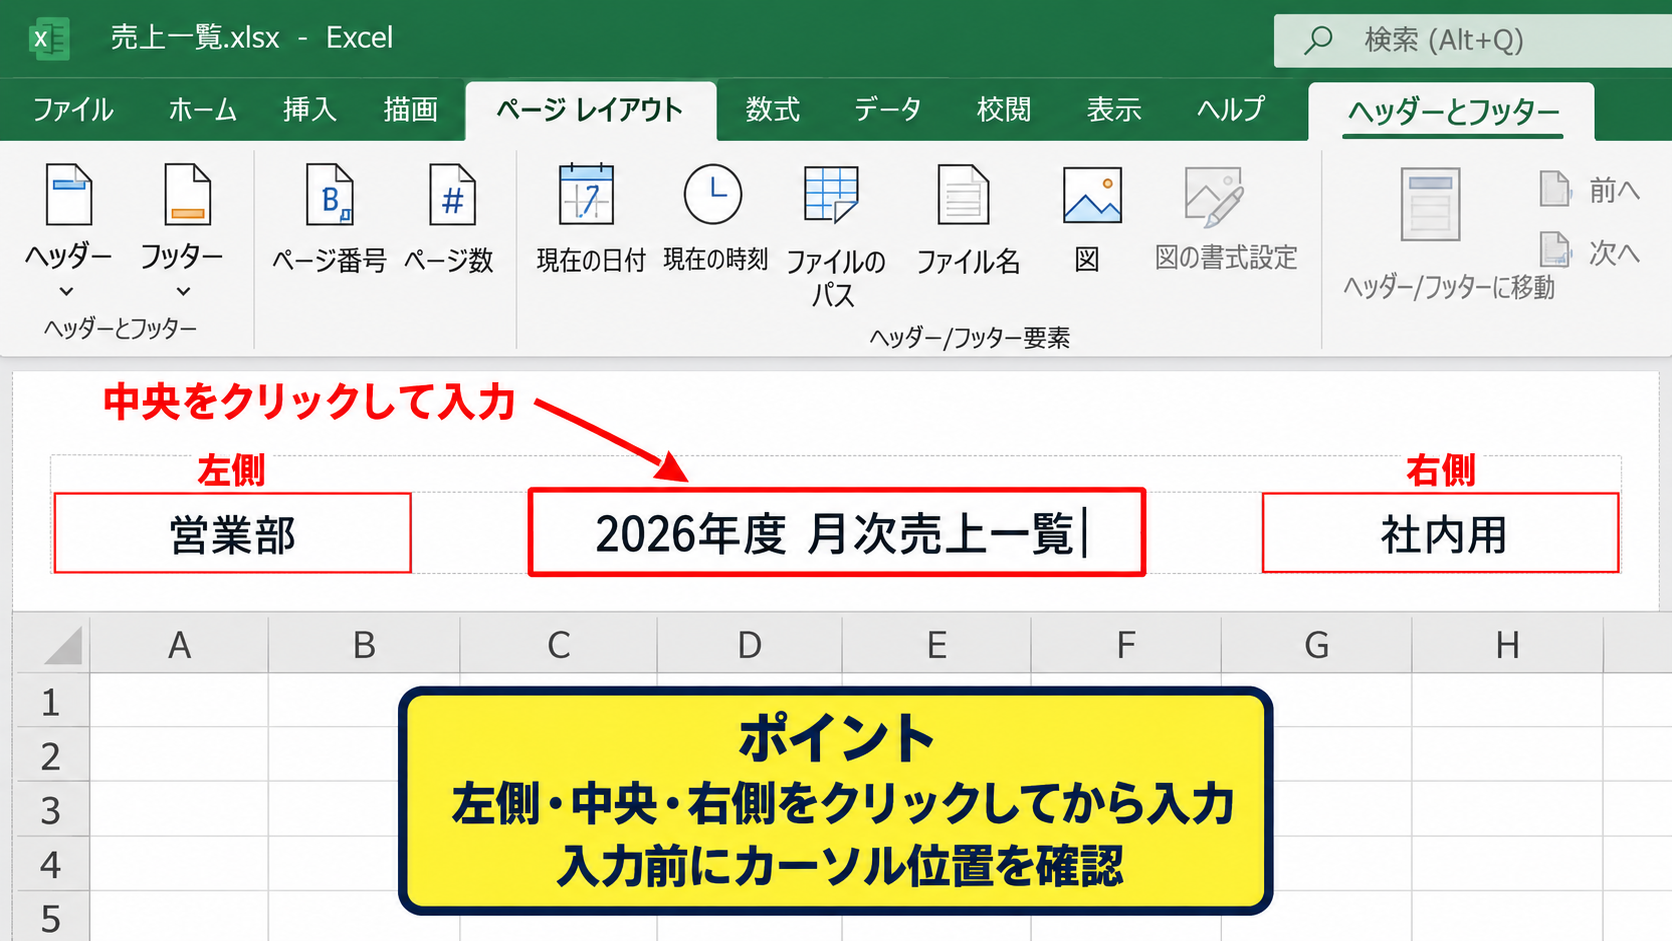Select the ヘッダーとフッター contextual tab
This screenshot has width=1672, height=941.
pyautogui.click(x=1452, y=112)
